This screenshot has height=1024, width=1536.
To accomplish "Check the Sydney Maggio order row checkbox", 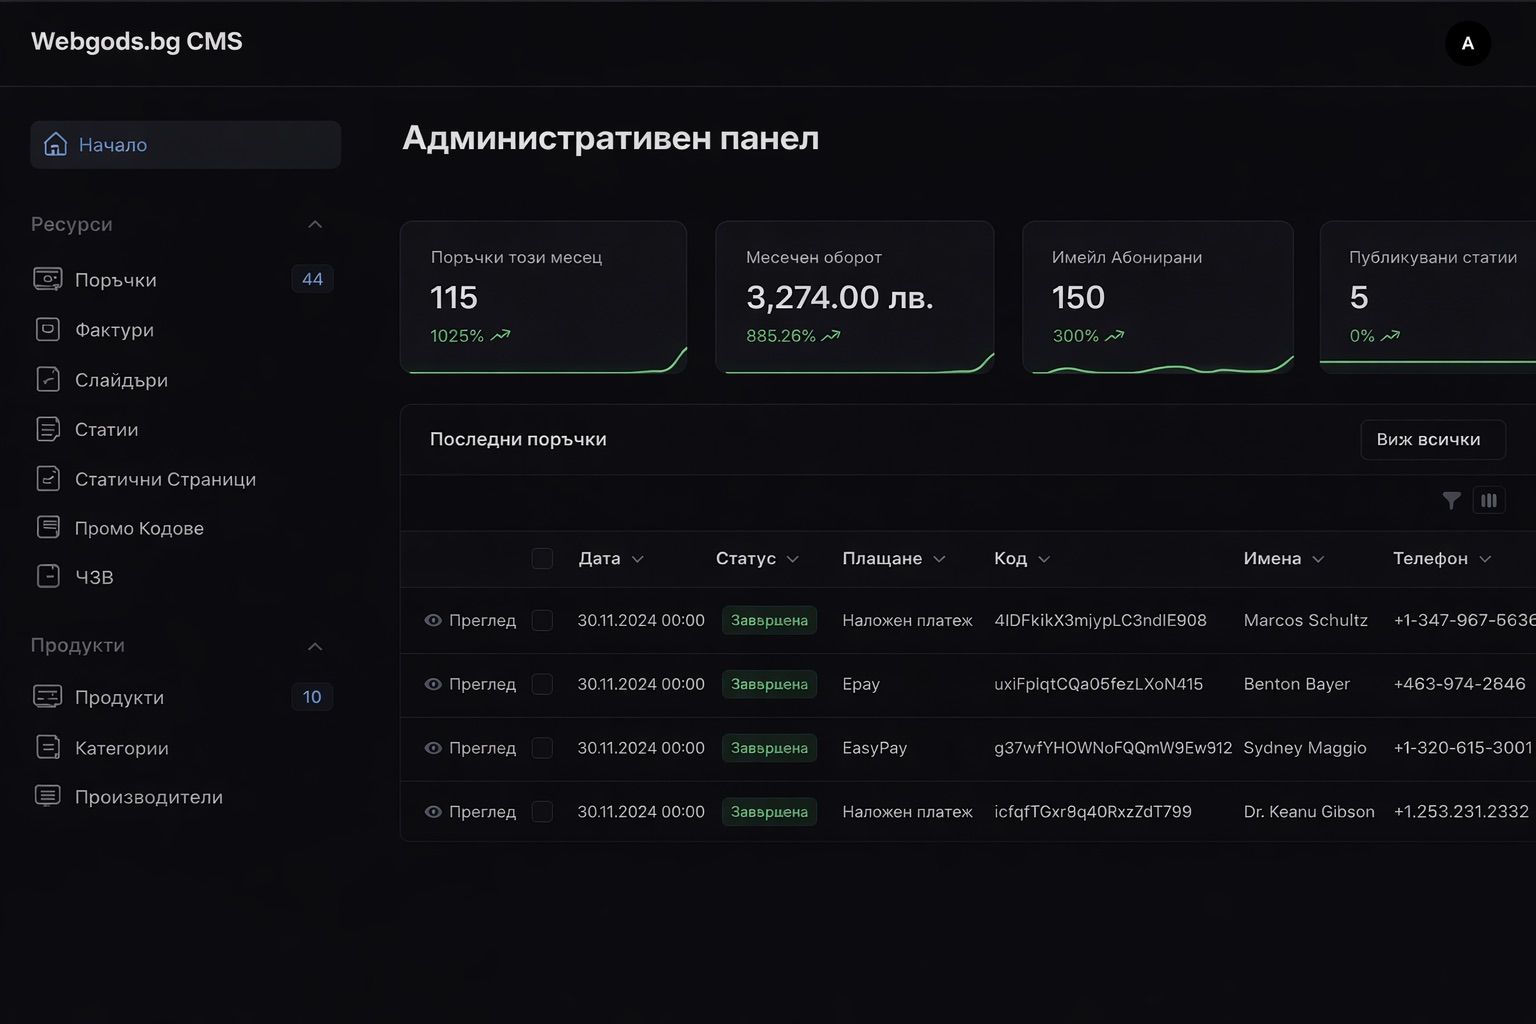I will 542,748.
